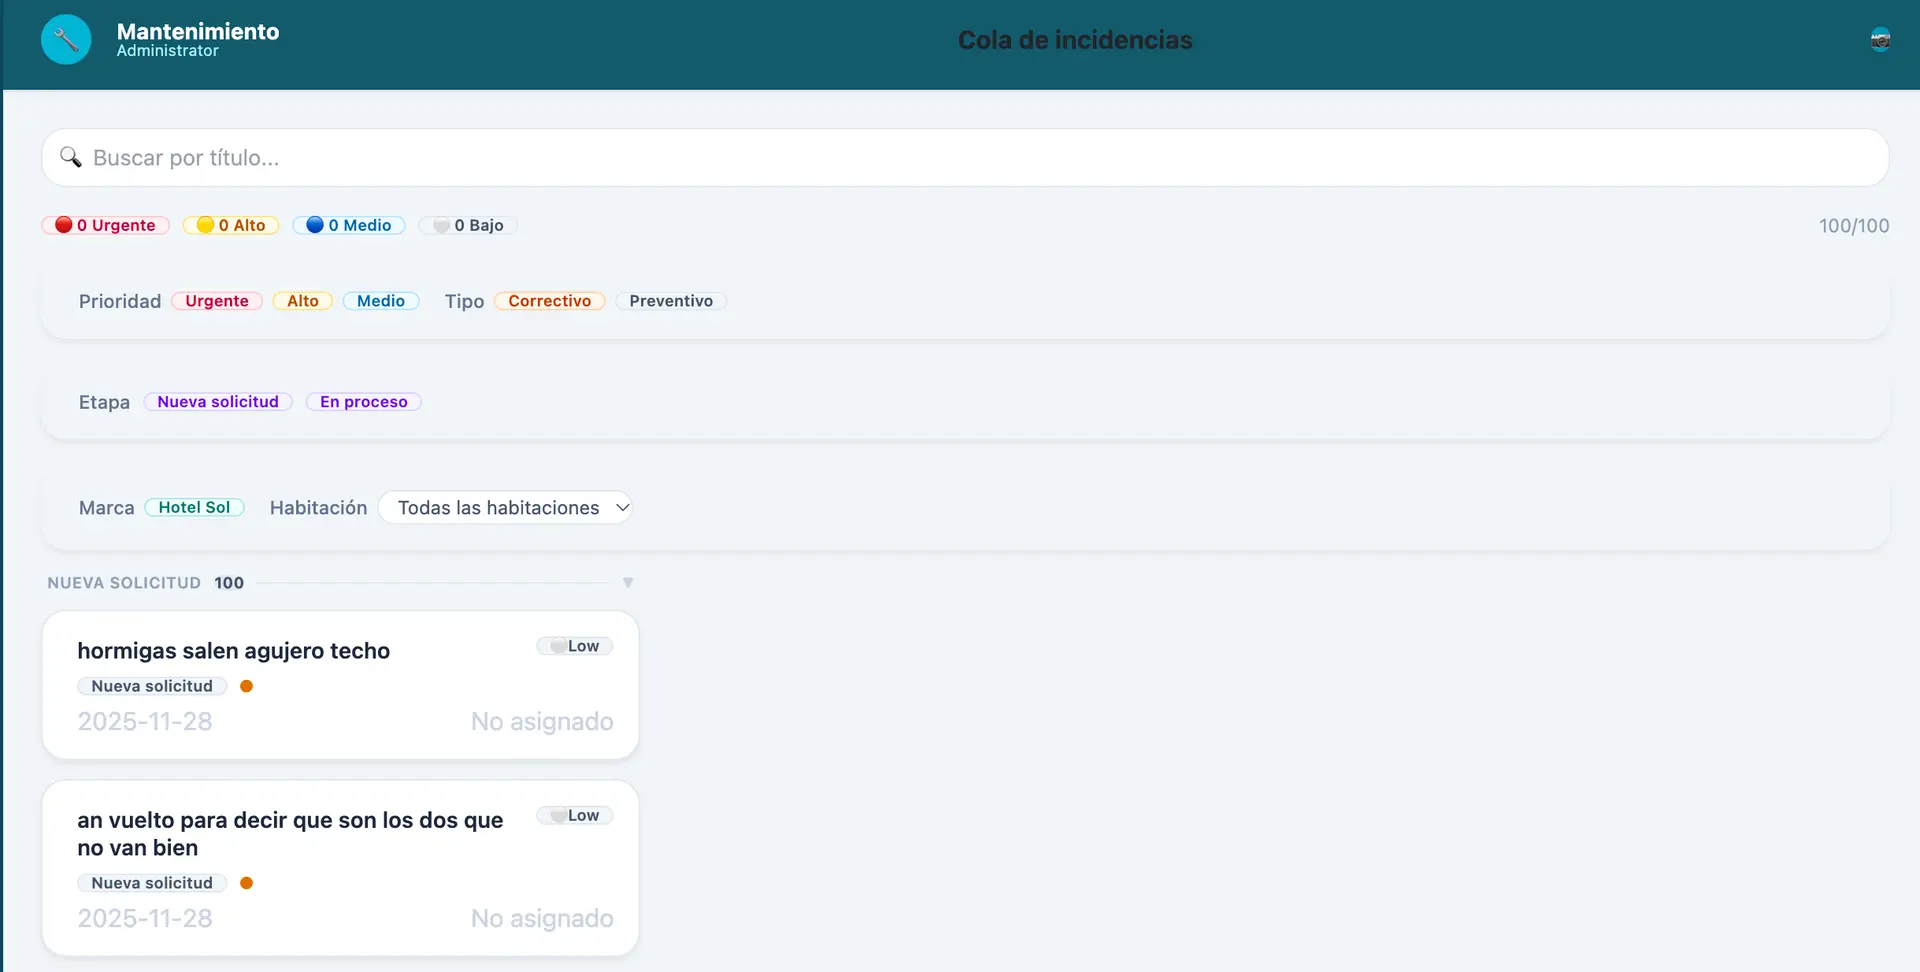Click the orange dot on 'an vuelto' card

246,883
